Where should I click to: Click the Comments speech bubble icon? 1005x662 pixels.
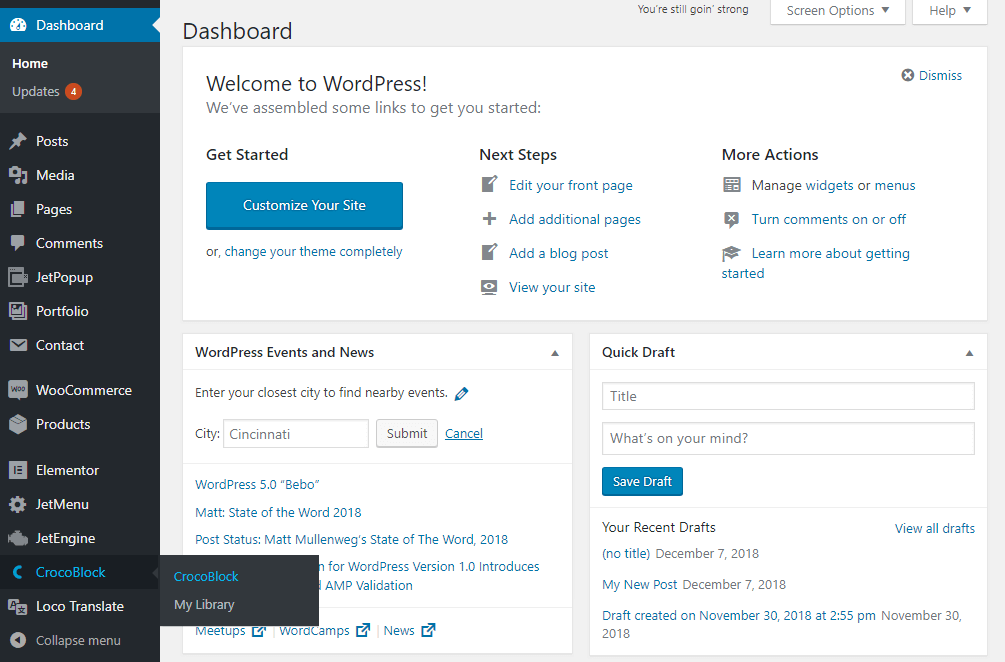[18, 243]
